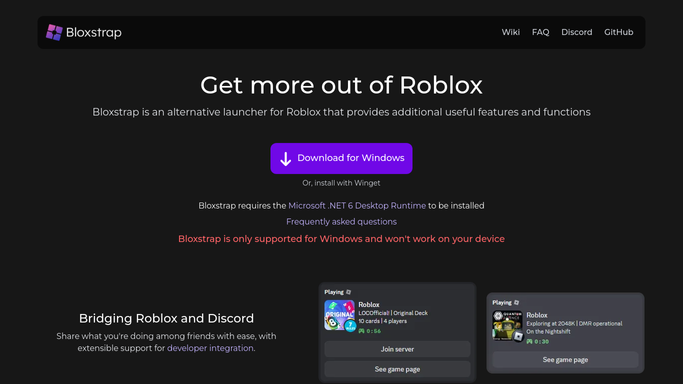The image size is (683, 384).
Task: Click the Bloxstrap logo icon
Action: click(54, 32)
